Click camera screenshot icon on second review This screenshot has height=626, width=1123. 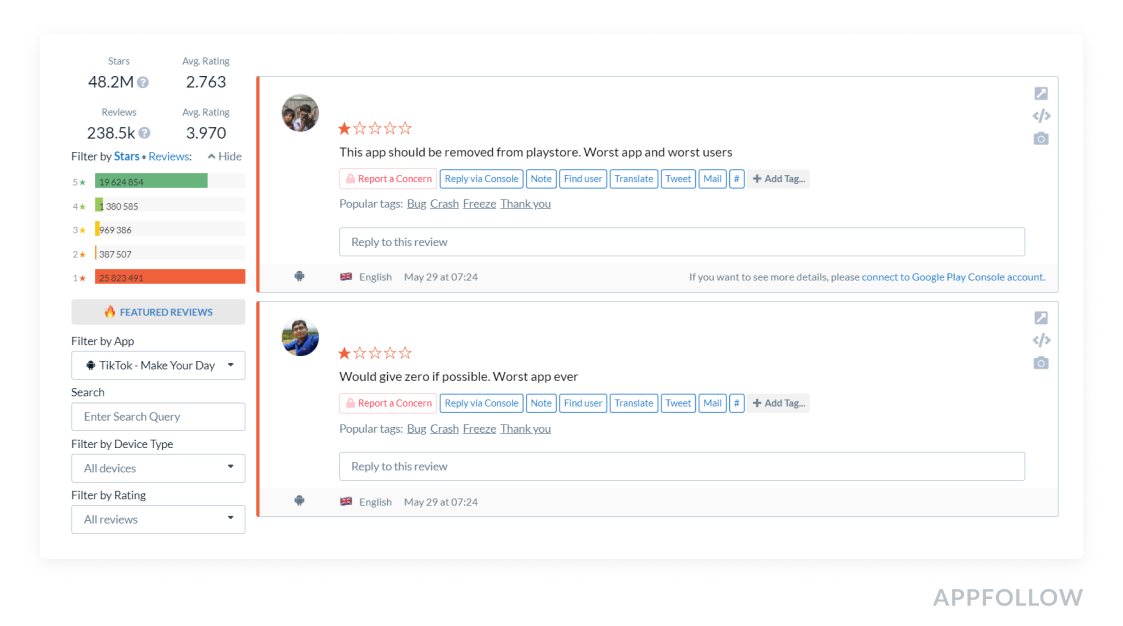[1041, 363]
